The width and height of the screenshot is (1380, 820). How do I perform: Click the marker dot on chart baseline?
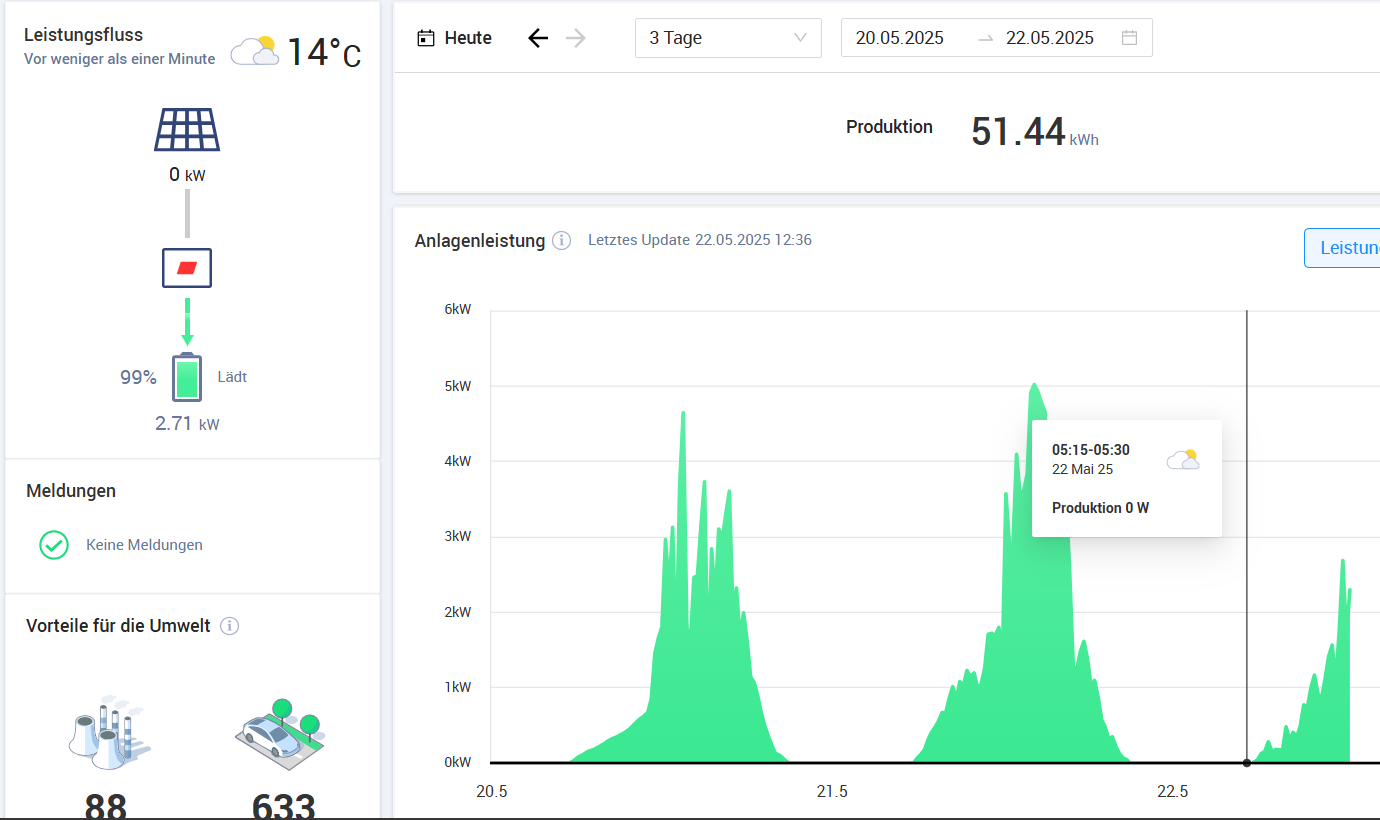[1246, 763]
